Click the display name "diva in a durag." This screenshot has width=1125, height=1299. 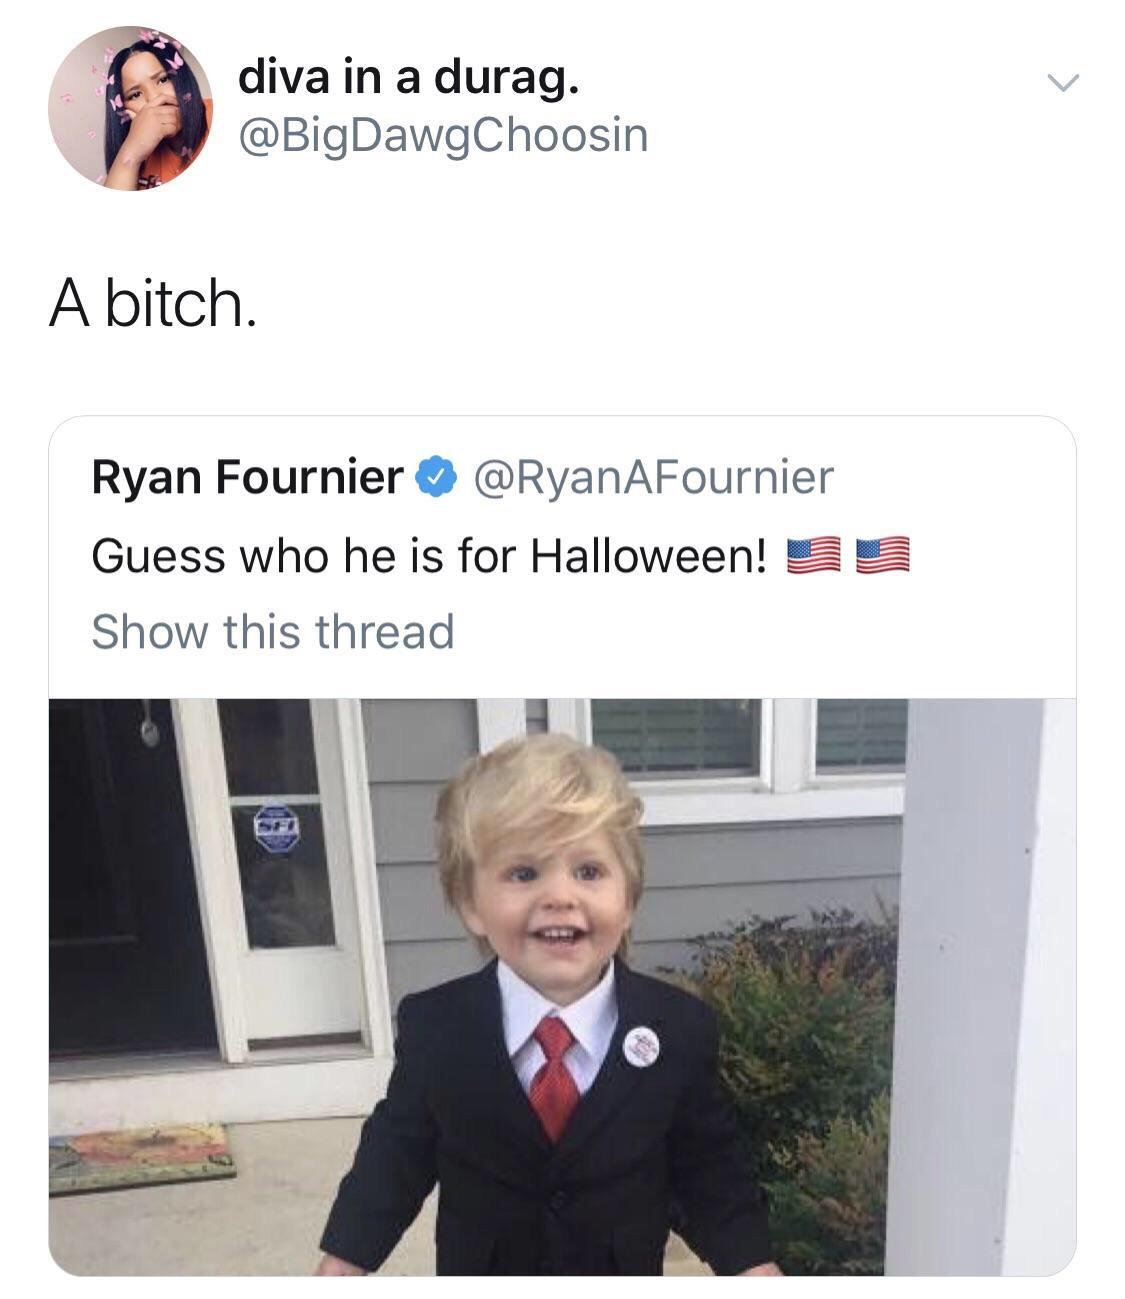pos(408,79)
